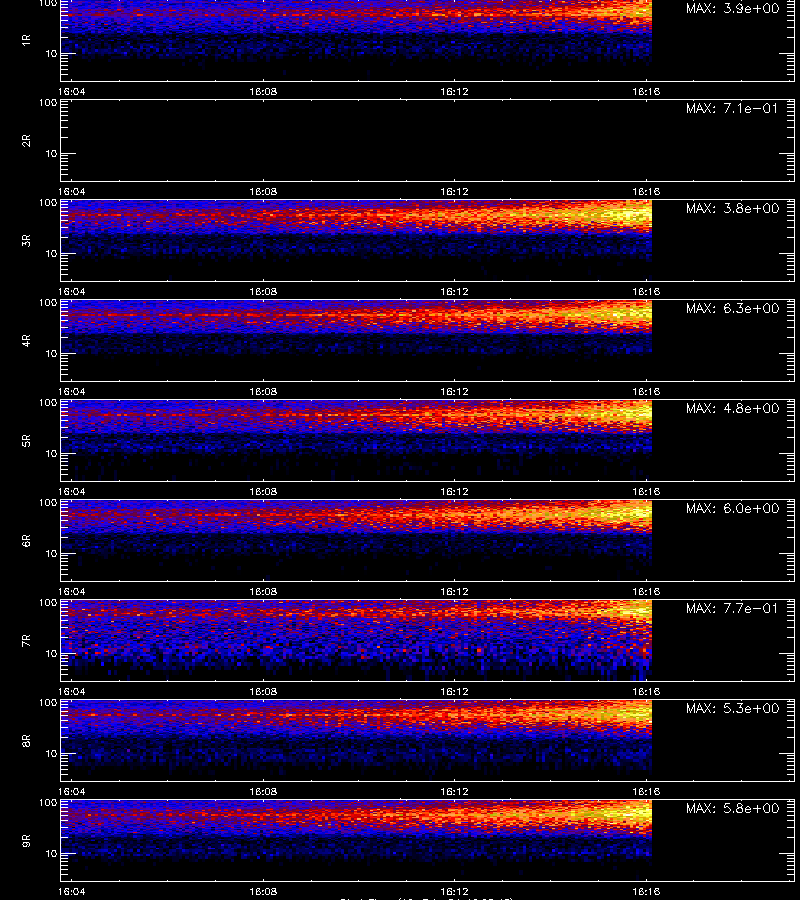Select the 16:04 label below the 2R panel
The height and width of the screenshot is (900, 800).
72,191
